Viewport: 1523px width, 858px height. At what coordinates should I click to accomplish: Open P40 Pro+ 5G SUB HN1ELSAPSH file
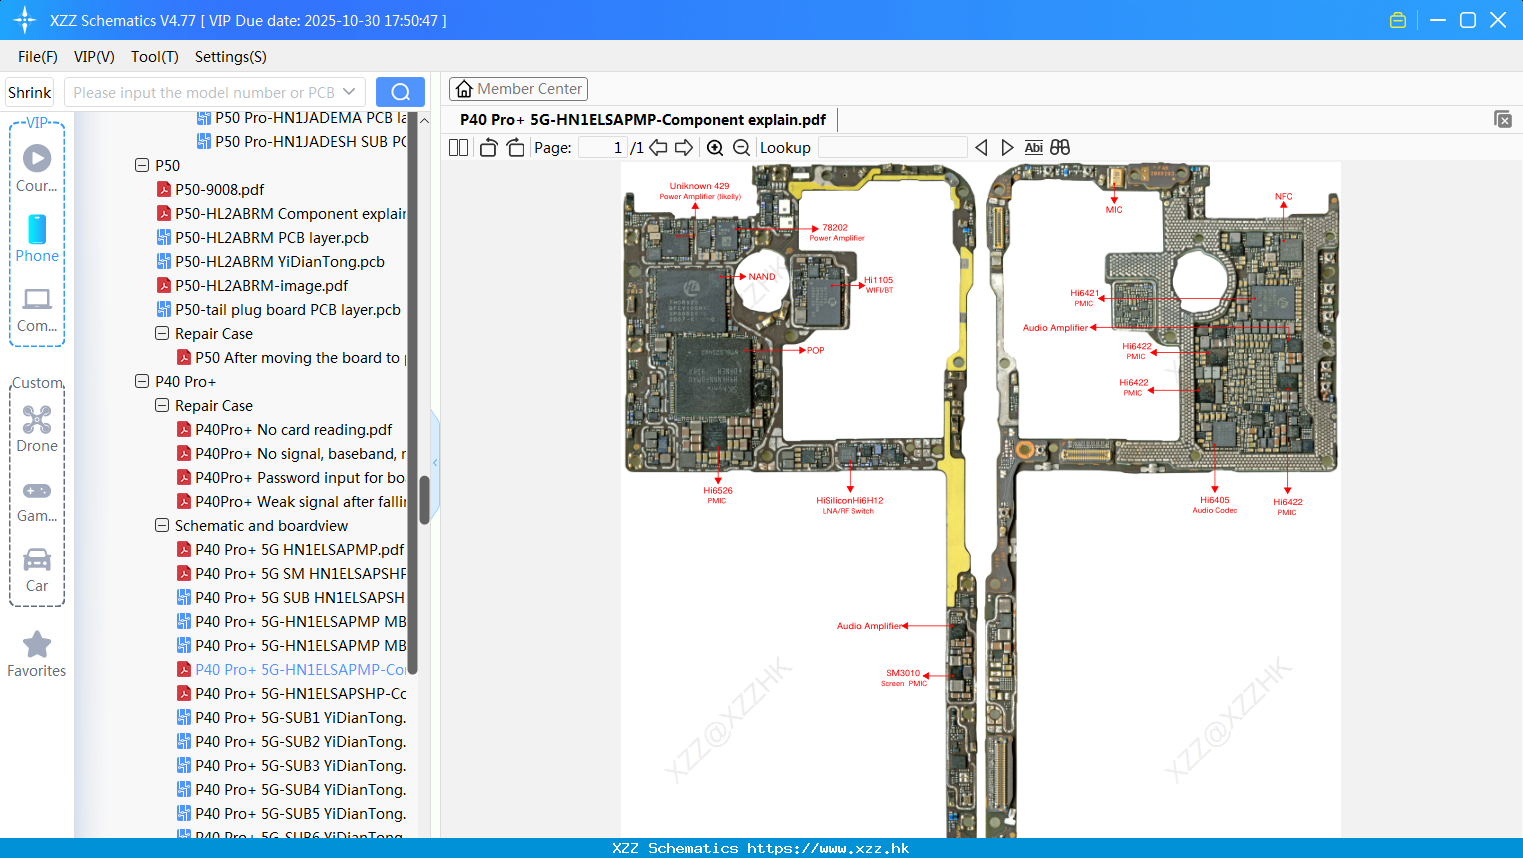292,597
